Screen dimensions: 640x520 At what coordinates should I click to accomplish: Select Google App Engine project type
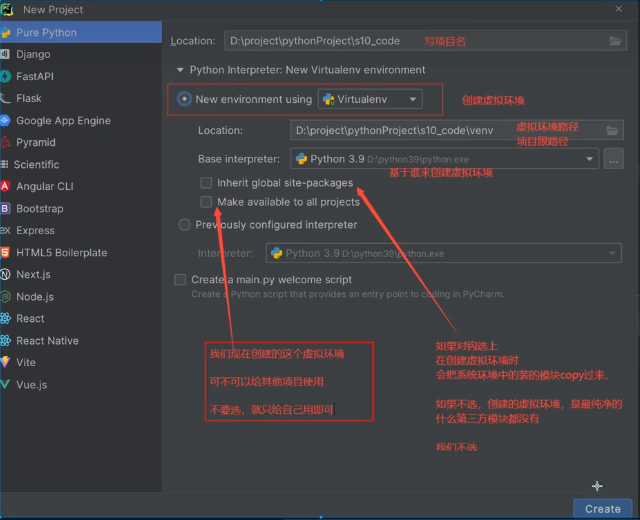81,120
